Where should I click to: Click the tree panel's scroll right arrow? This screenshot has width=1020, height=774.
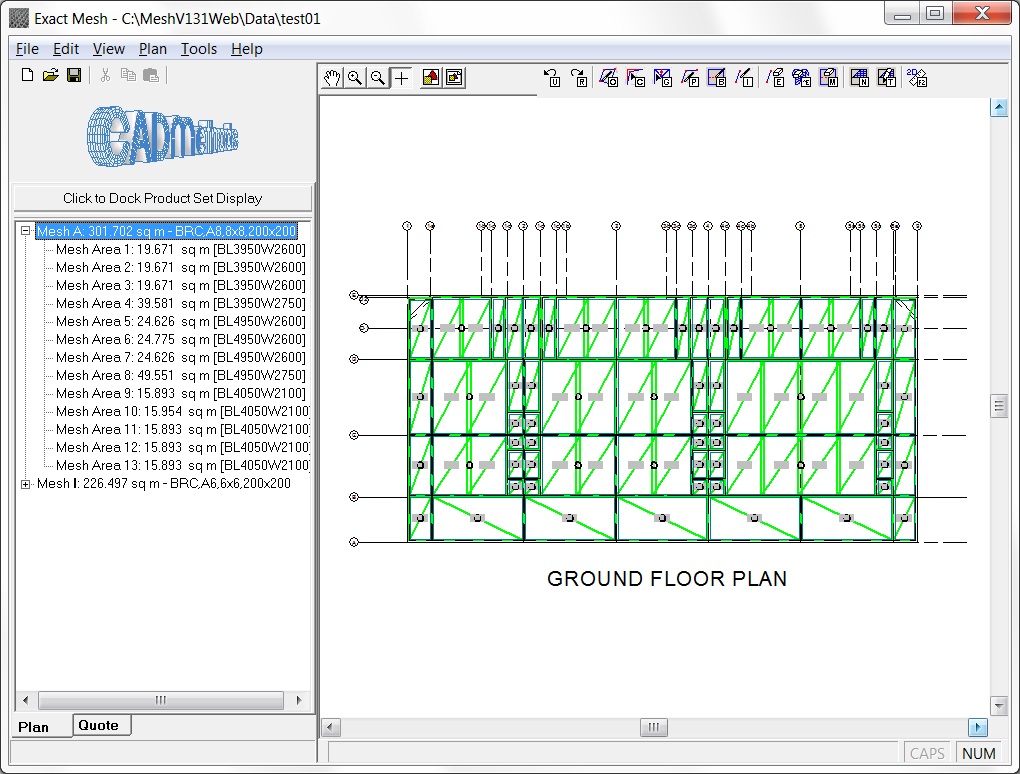click(x=299, y=701)
